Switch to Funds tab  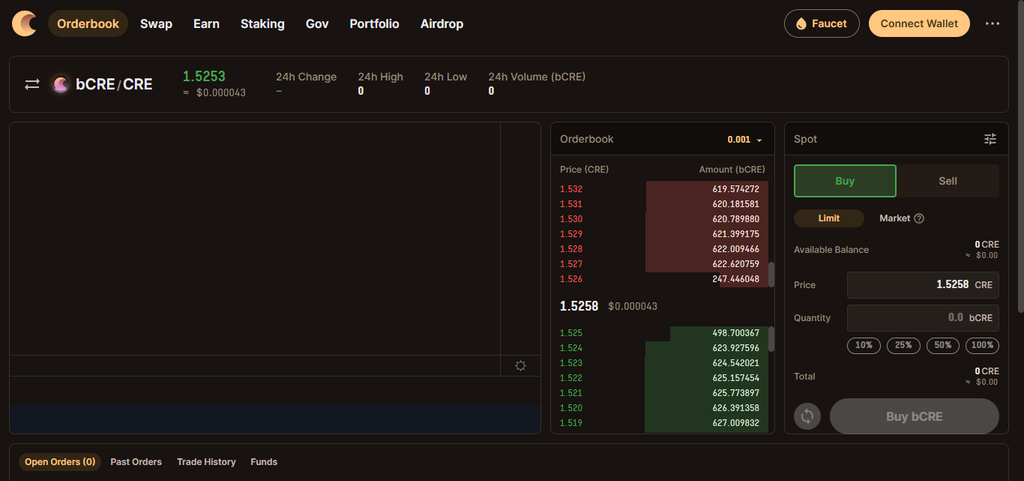pos(264,461)
